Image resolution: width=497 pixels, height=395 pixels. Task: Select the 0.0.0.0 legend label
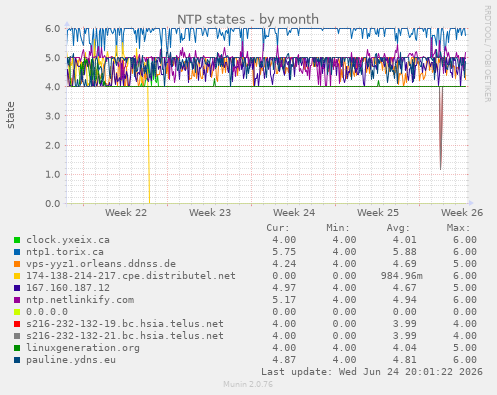click(x=47, y=312)
